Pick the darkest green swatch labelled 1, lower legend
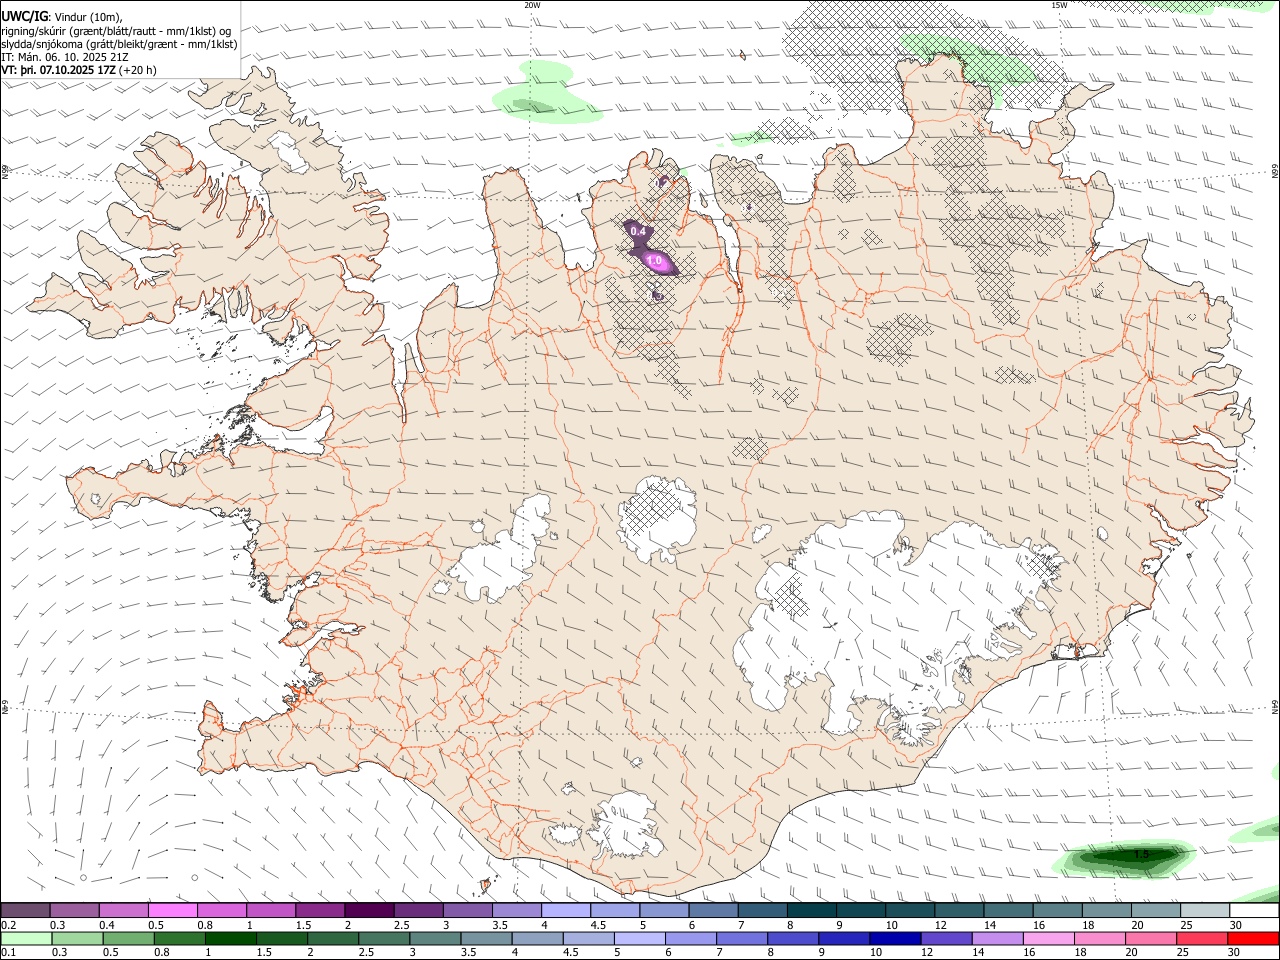Viewport: 1280px width, 960px height. [x=231, y=939]
